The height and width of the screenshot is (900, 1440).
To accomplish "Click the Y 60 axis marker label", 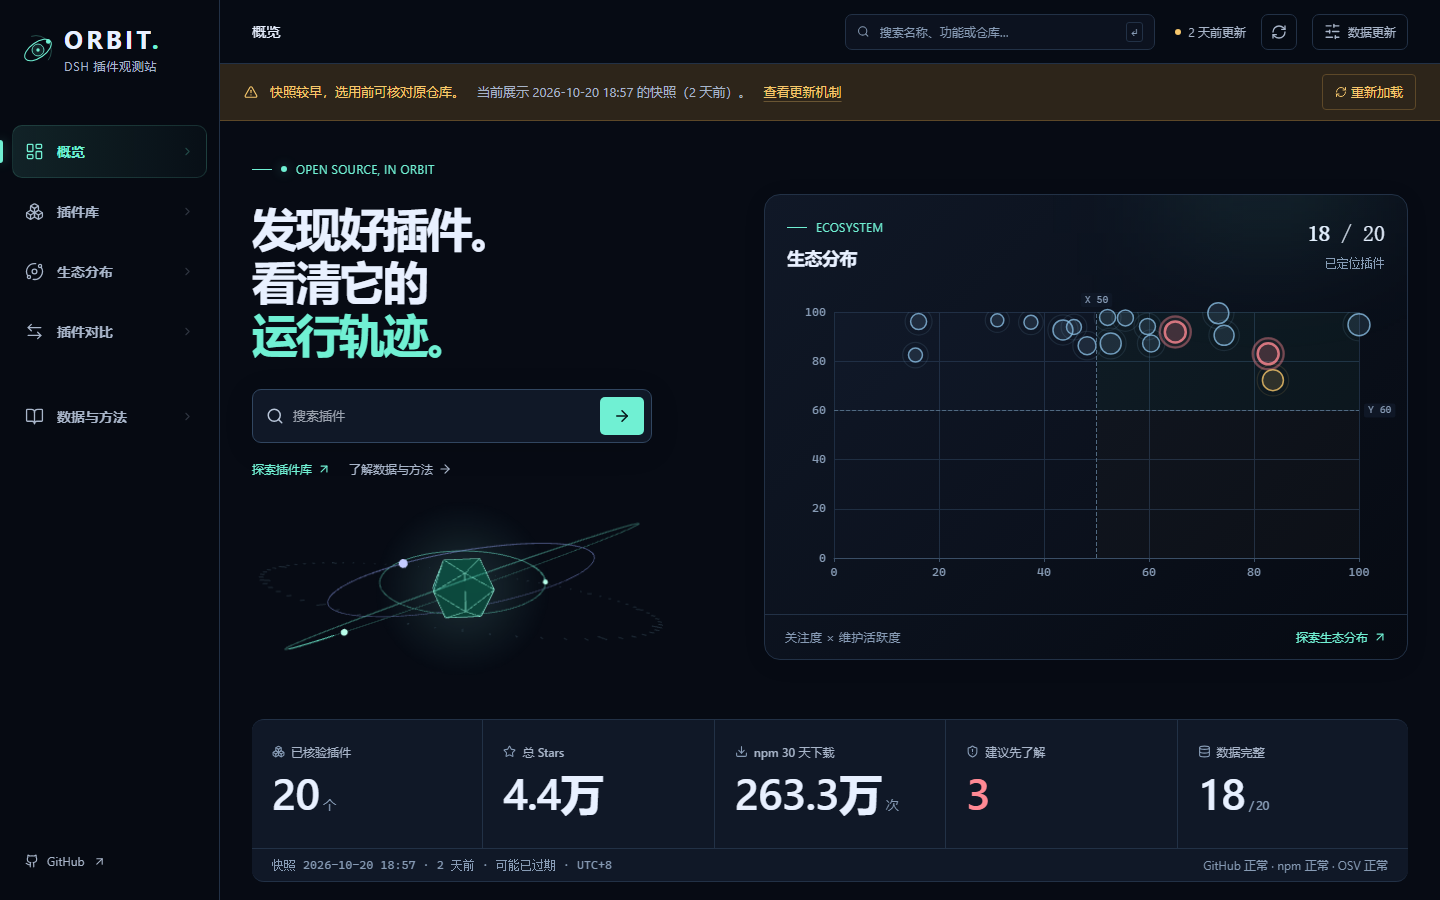I will 1379,410.
